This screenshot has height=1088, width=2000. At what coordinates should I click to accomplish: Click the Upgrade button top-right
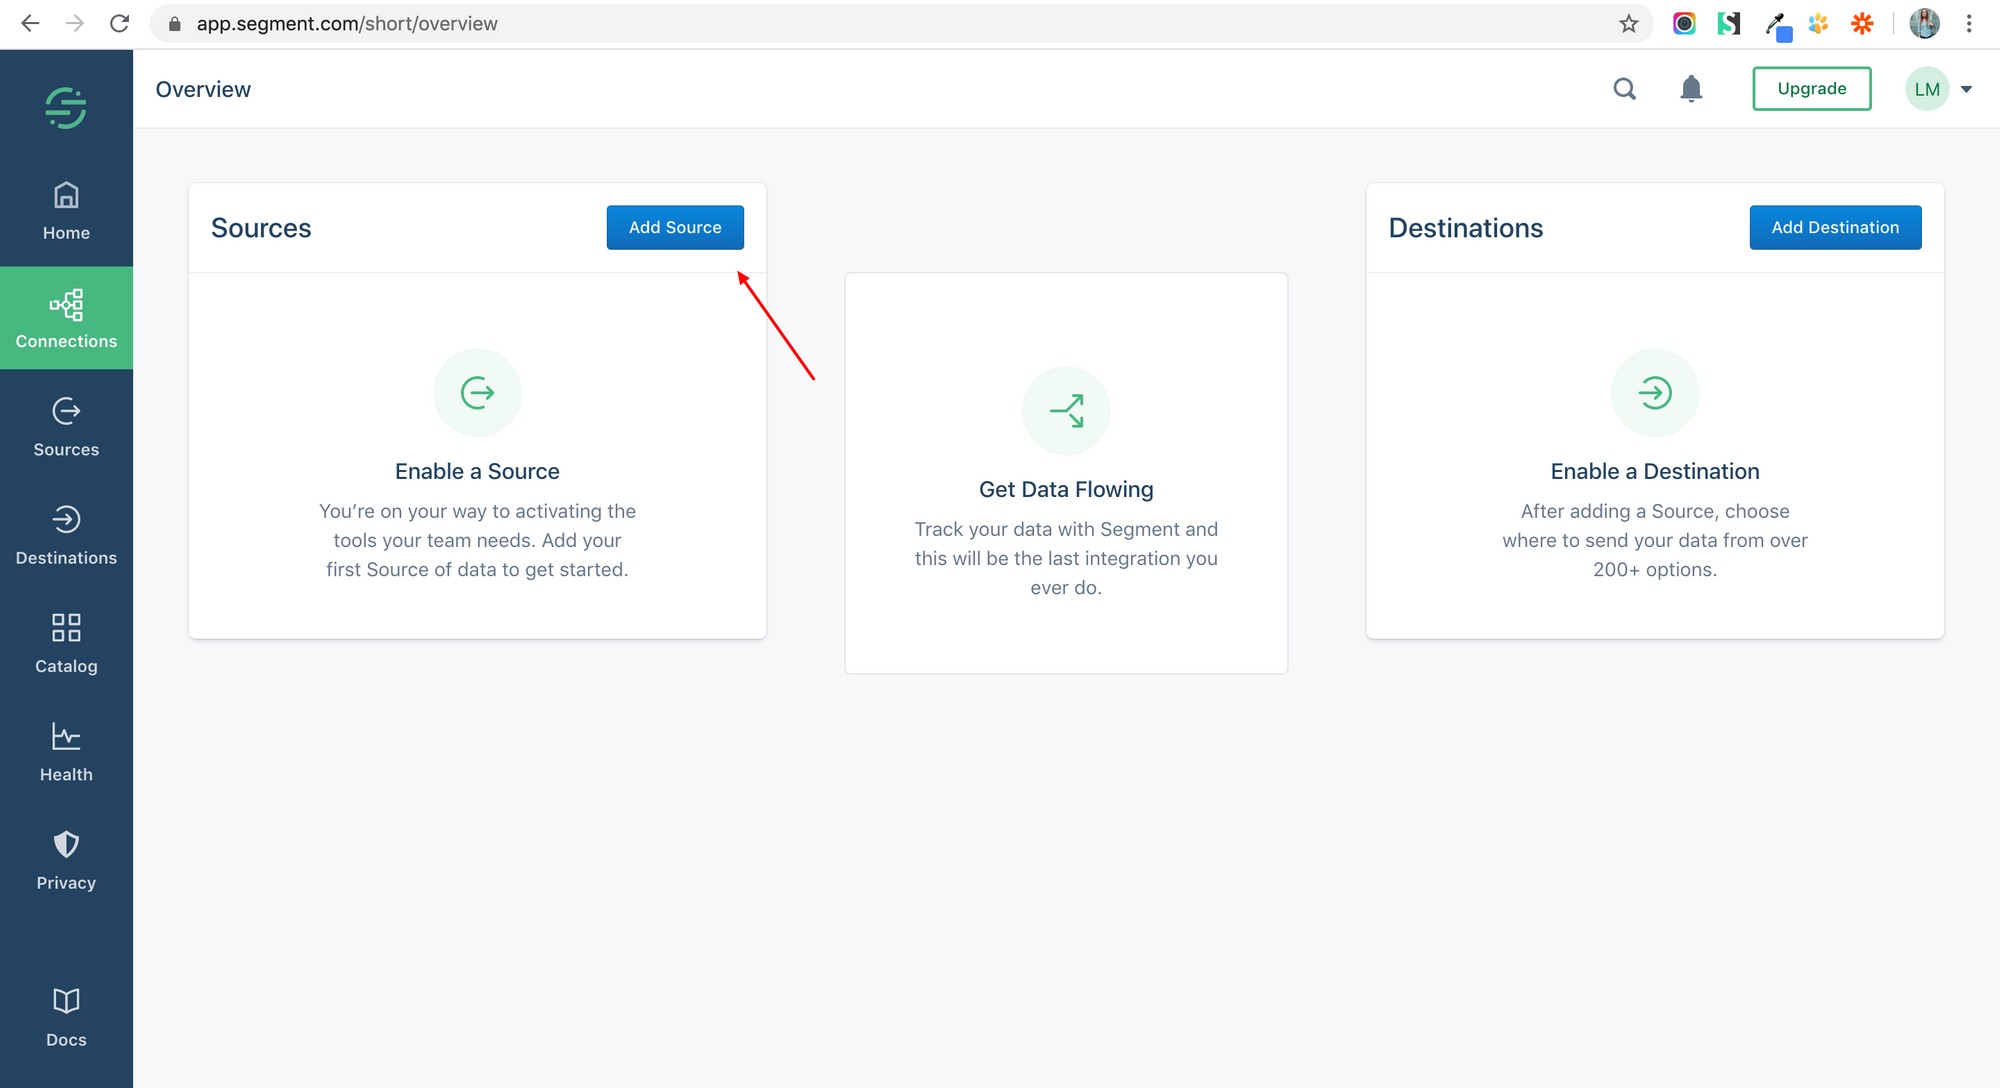1811,88
